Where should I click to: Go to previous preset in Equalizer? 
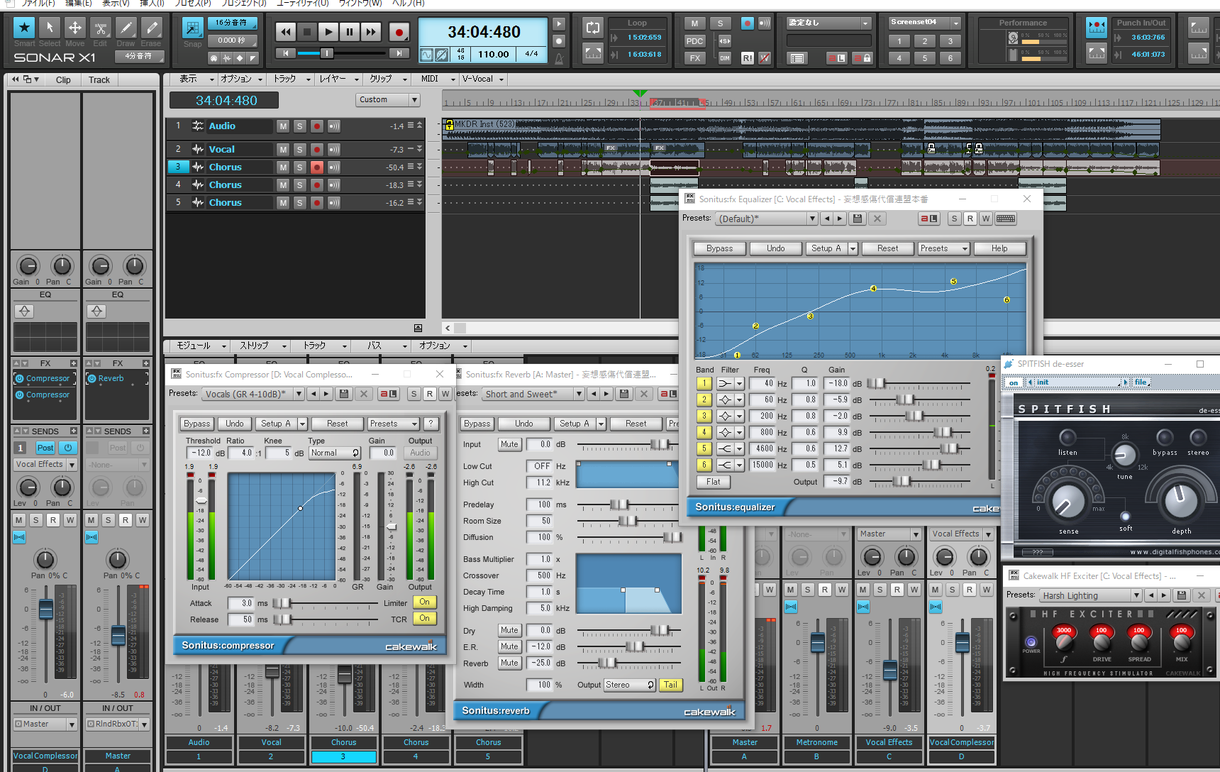[x=825, y=218]
